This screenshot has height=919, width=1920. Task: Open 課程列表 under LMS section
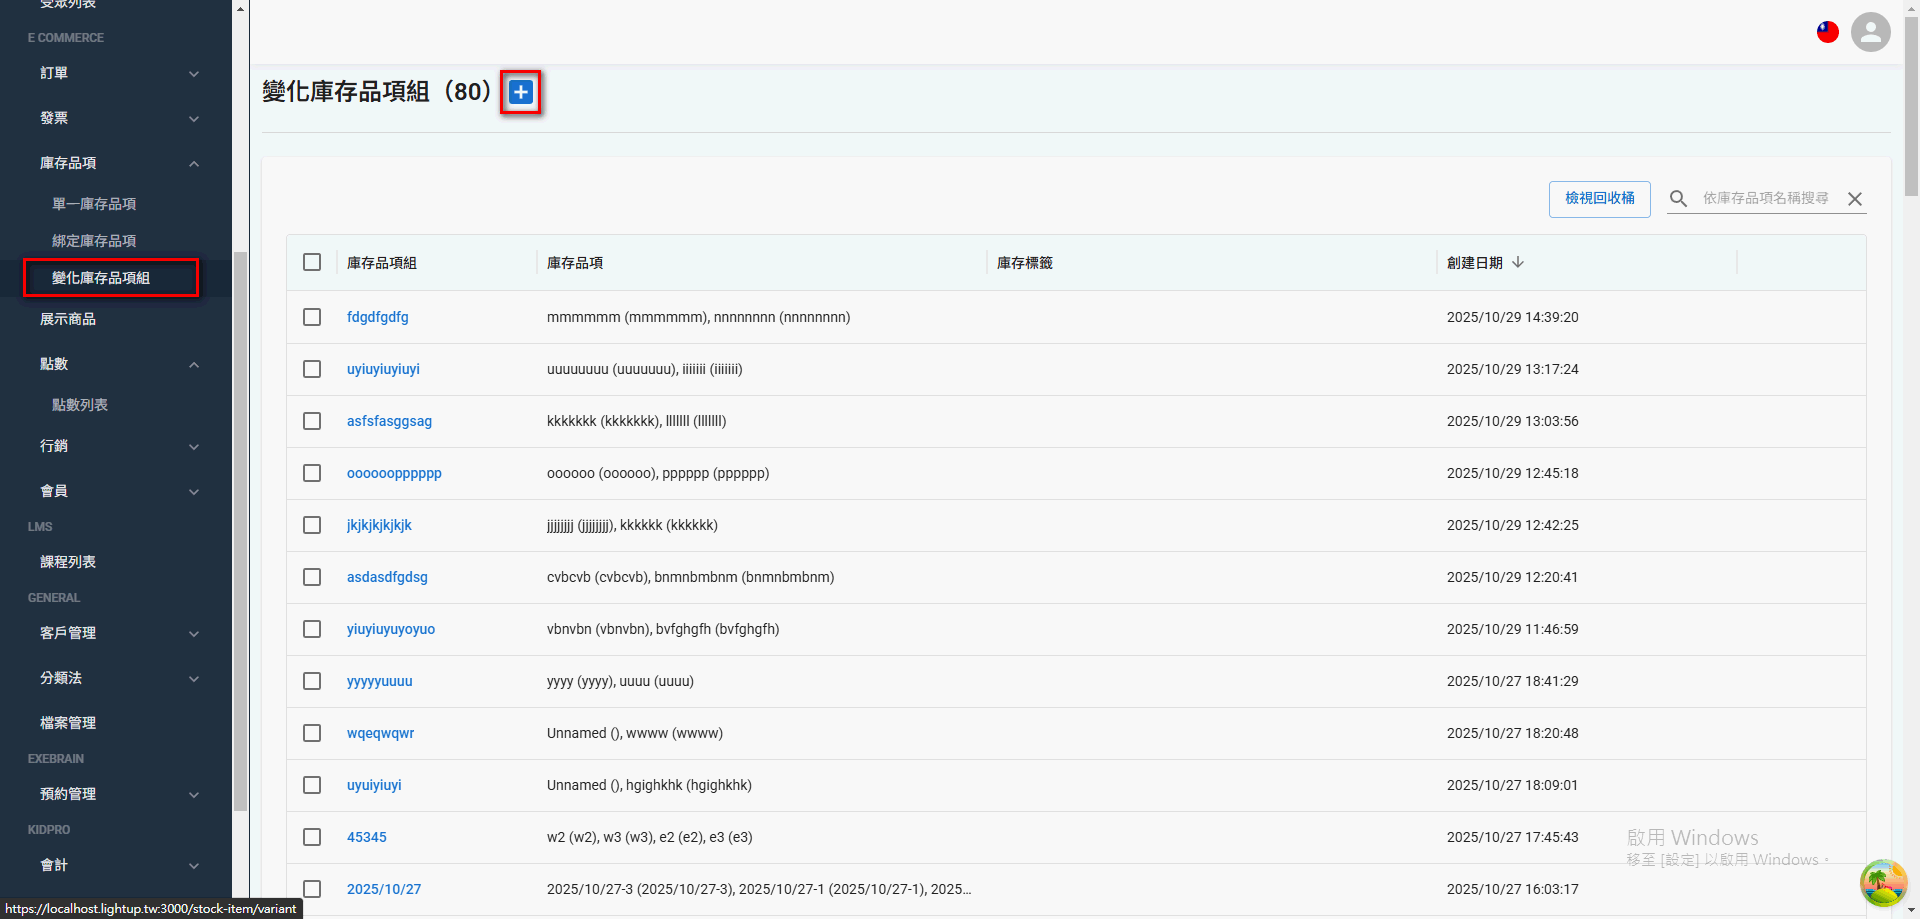[x=68, y=561]
